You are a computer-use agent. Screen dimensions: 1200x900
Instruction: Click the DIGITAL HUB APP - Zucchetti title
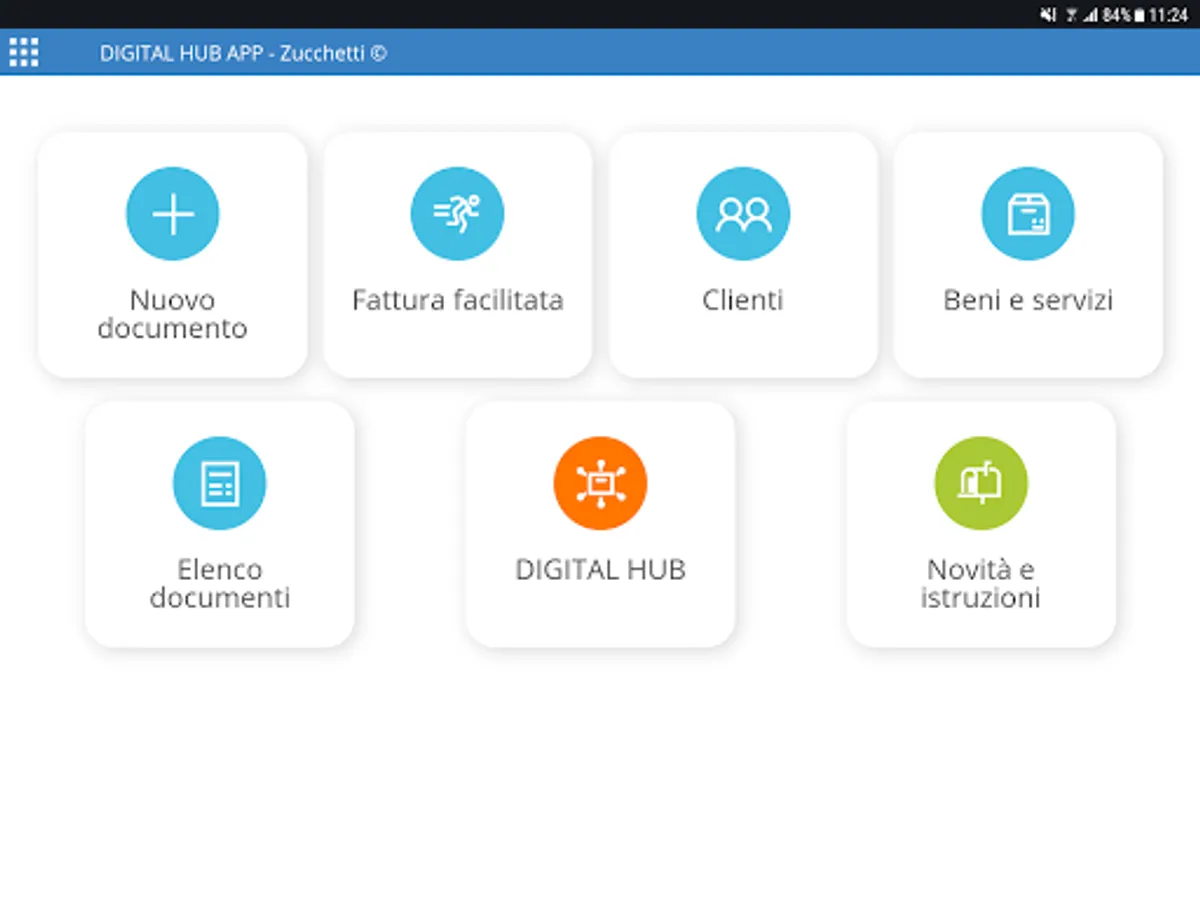tap(243, 53)
